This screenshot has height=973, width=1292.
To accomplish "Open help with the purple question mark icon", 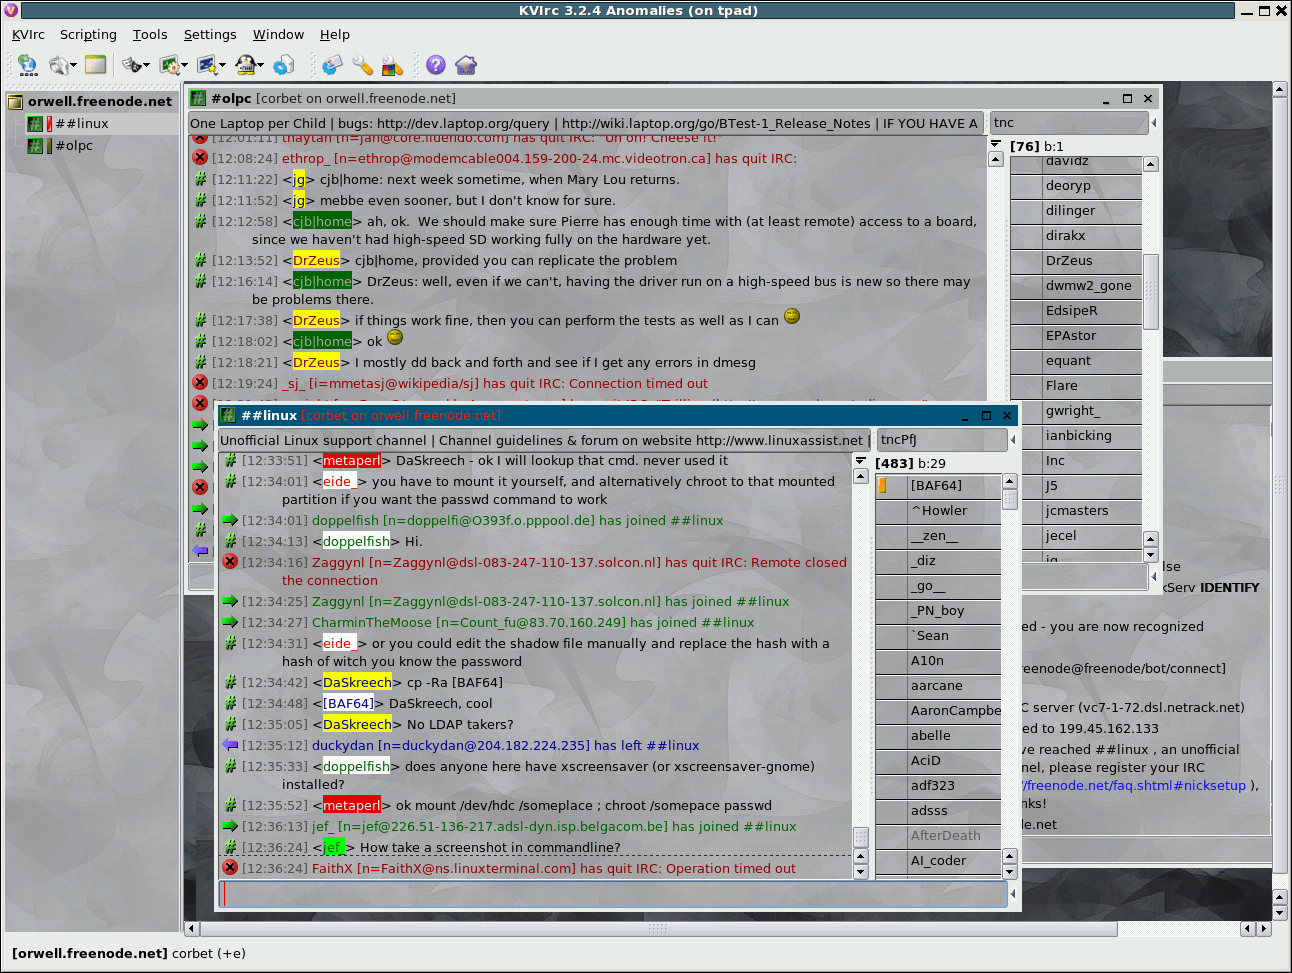I will click(x=436, y=65).
